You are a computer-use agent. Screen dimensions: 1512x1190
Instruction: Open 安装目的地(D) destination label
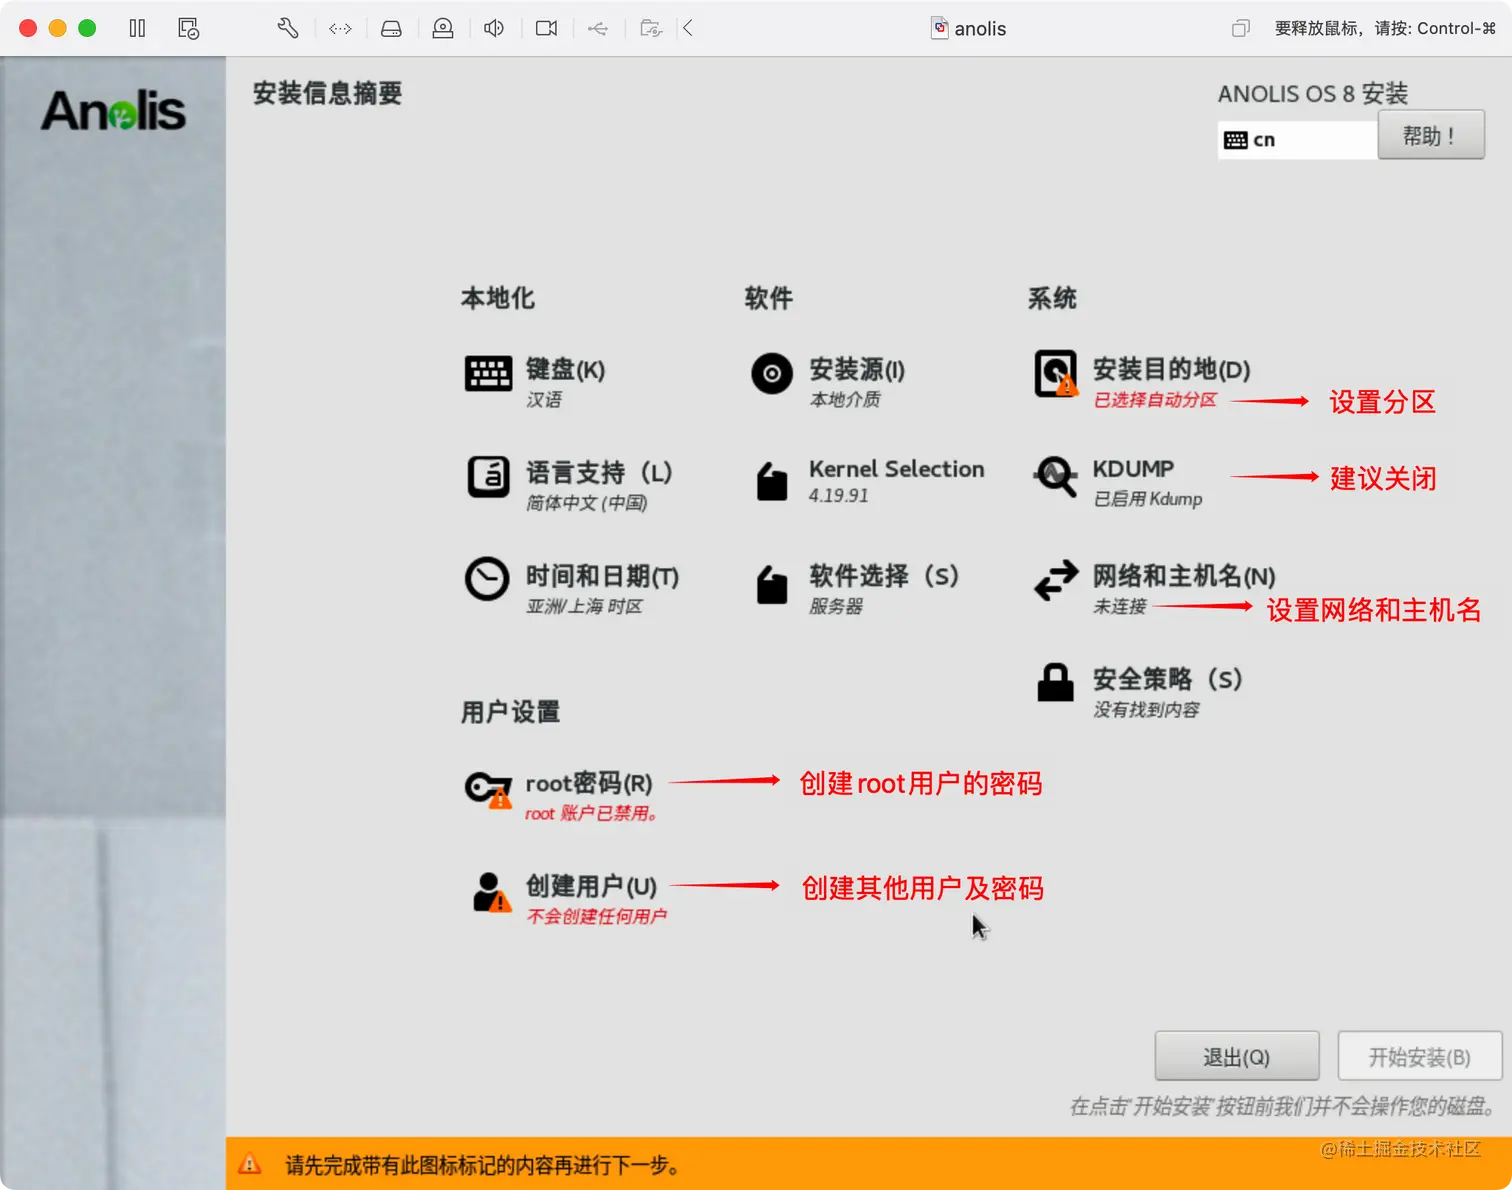(x=1171, y=369)
